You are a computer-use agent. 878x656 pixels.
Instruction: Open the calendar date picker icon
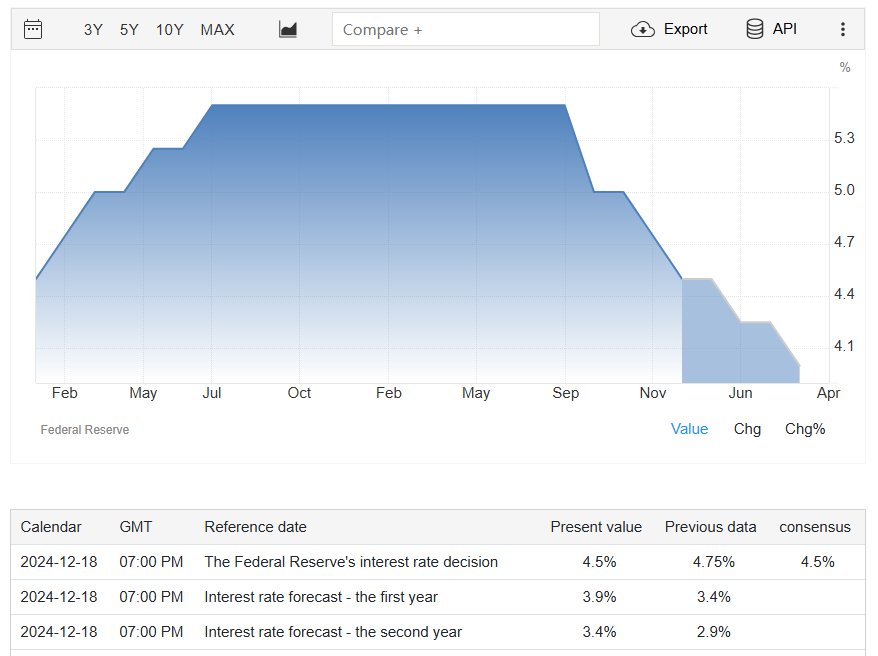pyautogui.click(x=33, y=29)
